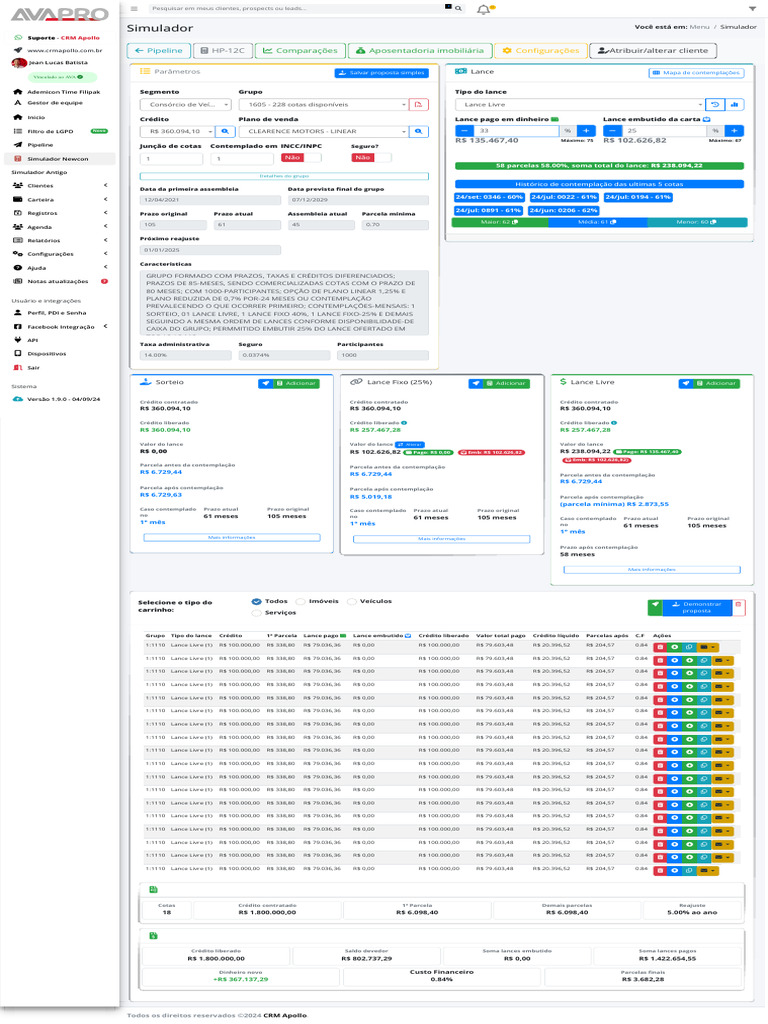
Task: Open Relatórios in the sidebar
Action: pyautogui.click(x=59, y=240)
